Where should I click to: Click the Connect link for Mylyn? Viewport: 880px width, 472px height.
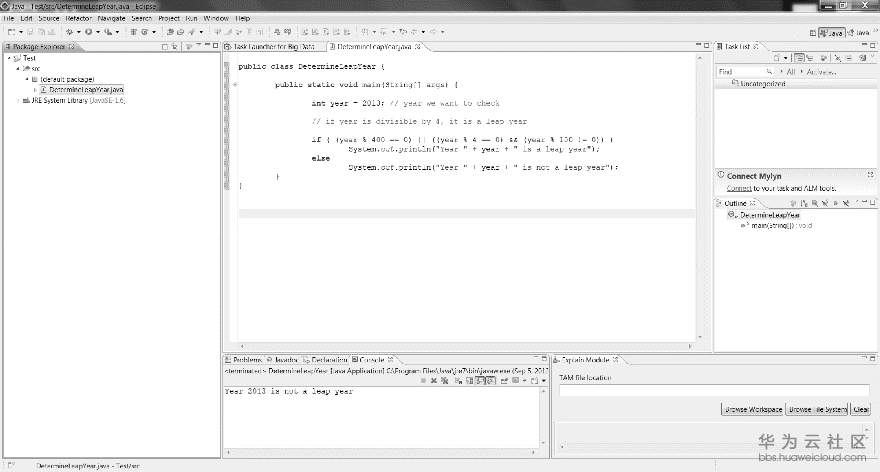point(739,189)
